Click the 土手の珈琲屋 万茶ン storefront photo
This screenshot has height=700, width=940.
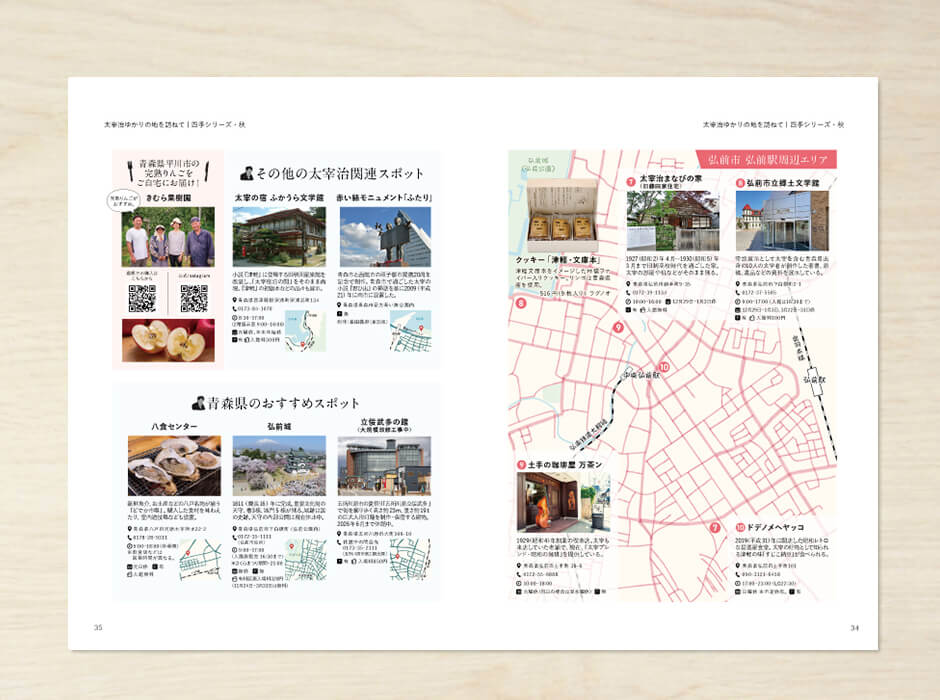561,503
